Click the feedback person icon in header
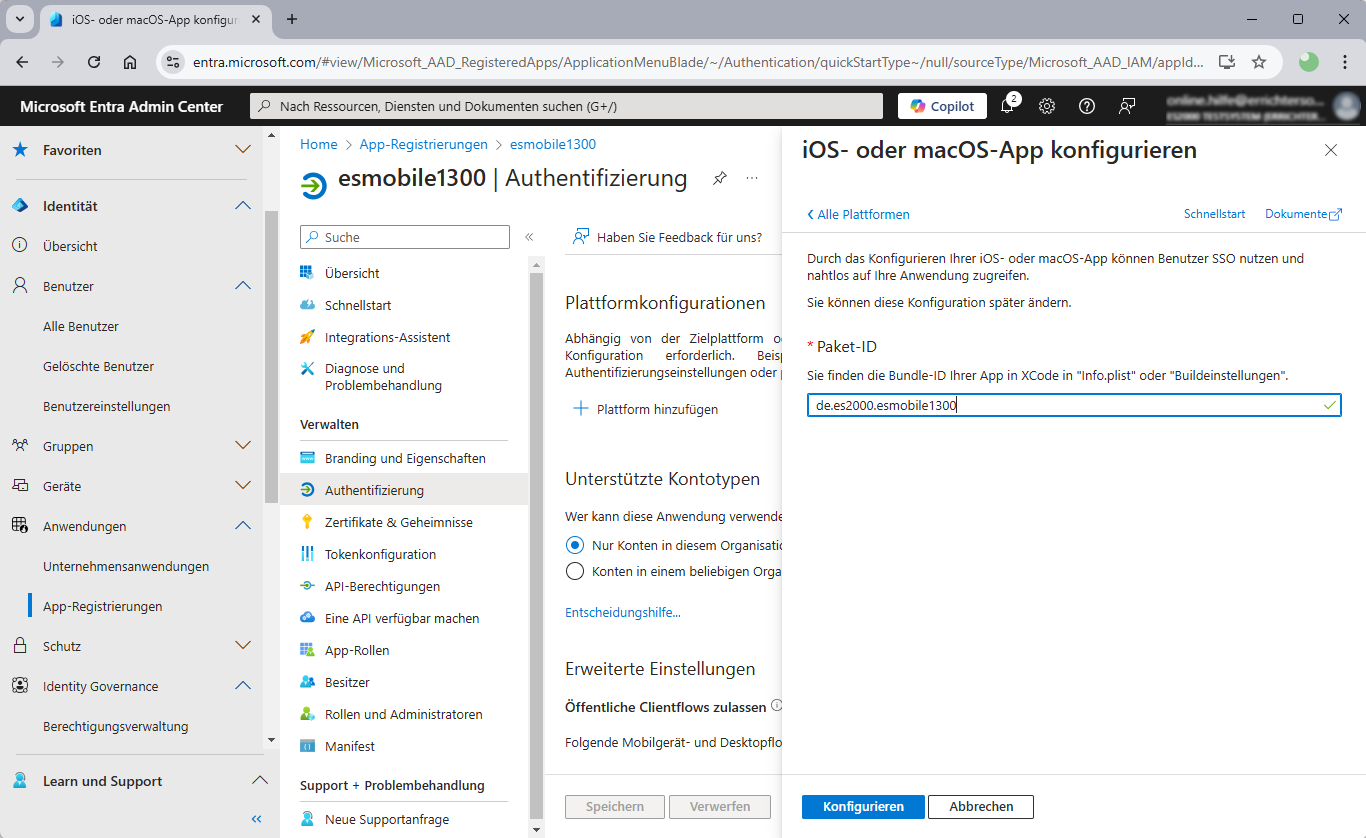This screenshot has width=1366, height=838. tap(1127, 106)
